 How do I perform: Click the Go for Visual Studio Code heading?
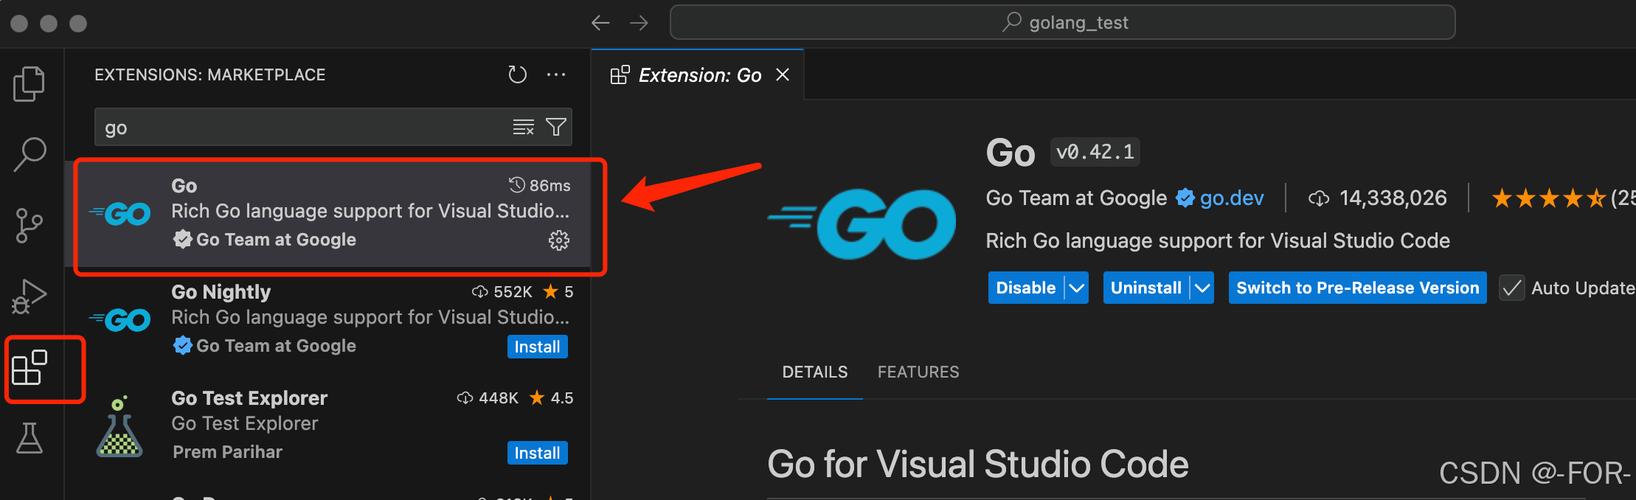(x=978, y=465)
